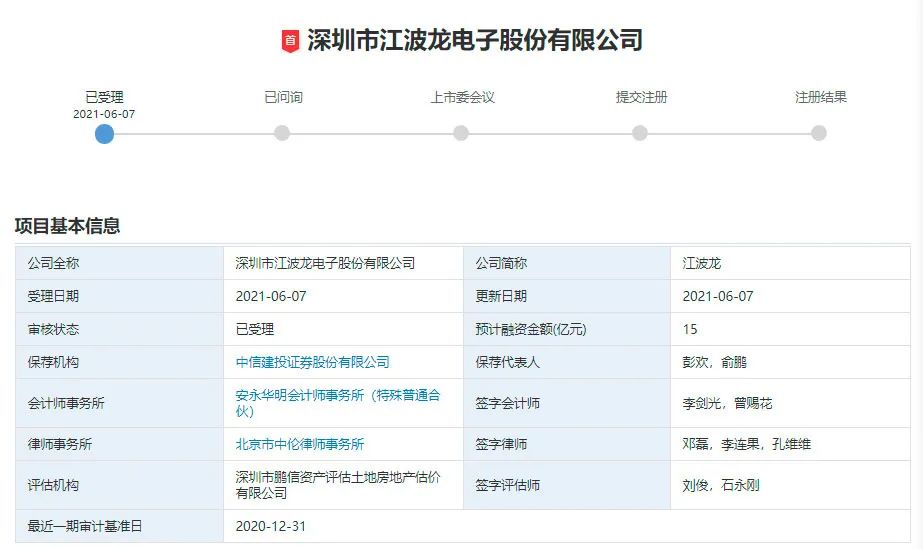Click the 江波龙 short name value
The image size is (923, 549).
pyautogui.click(x=702, y=263)
